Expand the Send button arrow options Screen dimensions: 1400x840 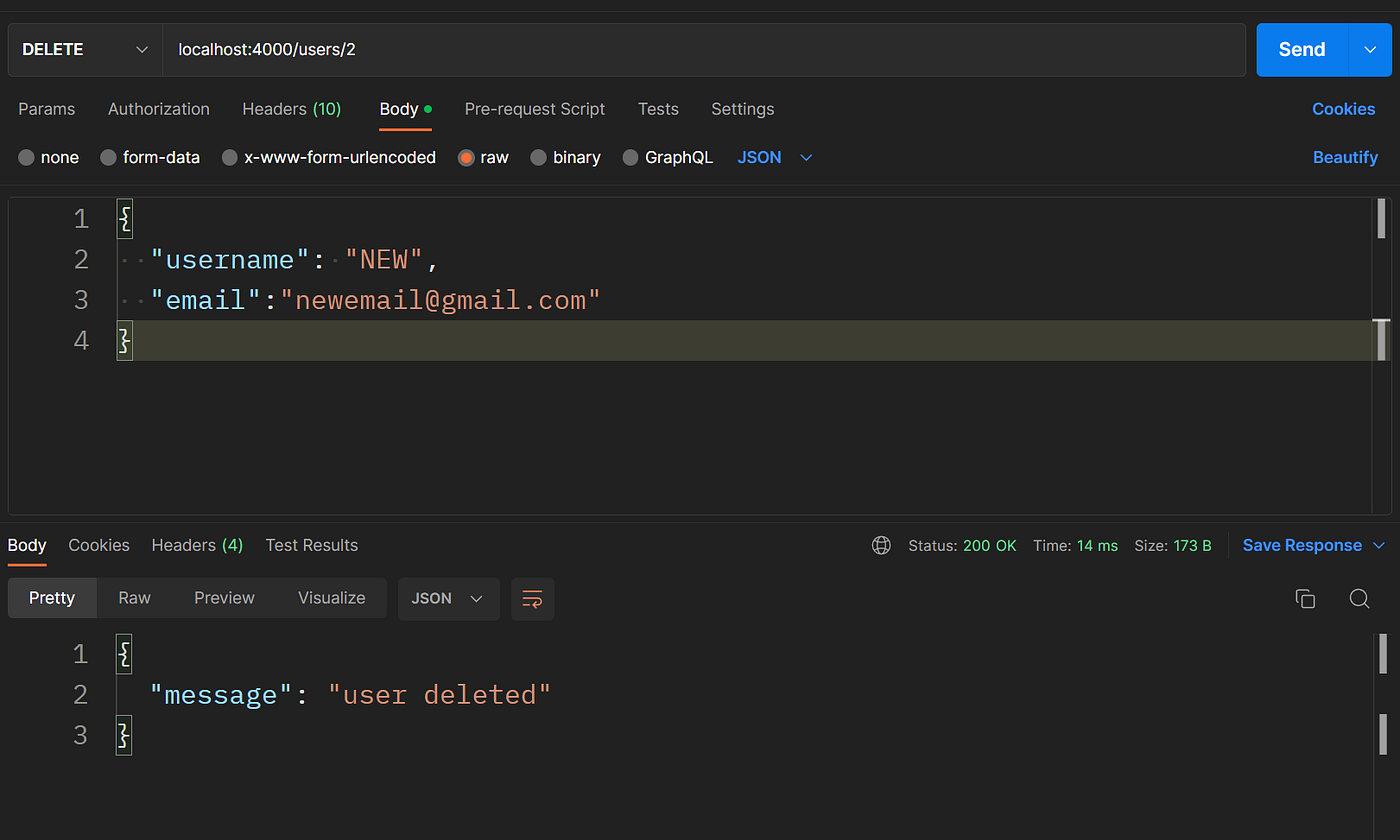pyautogui.click(x=1370, y=50)
